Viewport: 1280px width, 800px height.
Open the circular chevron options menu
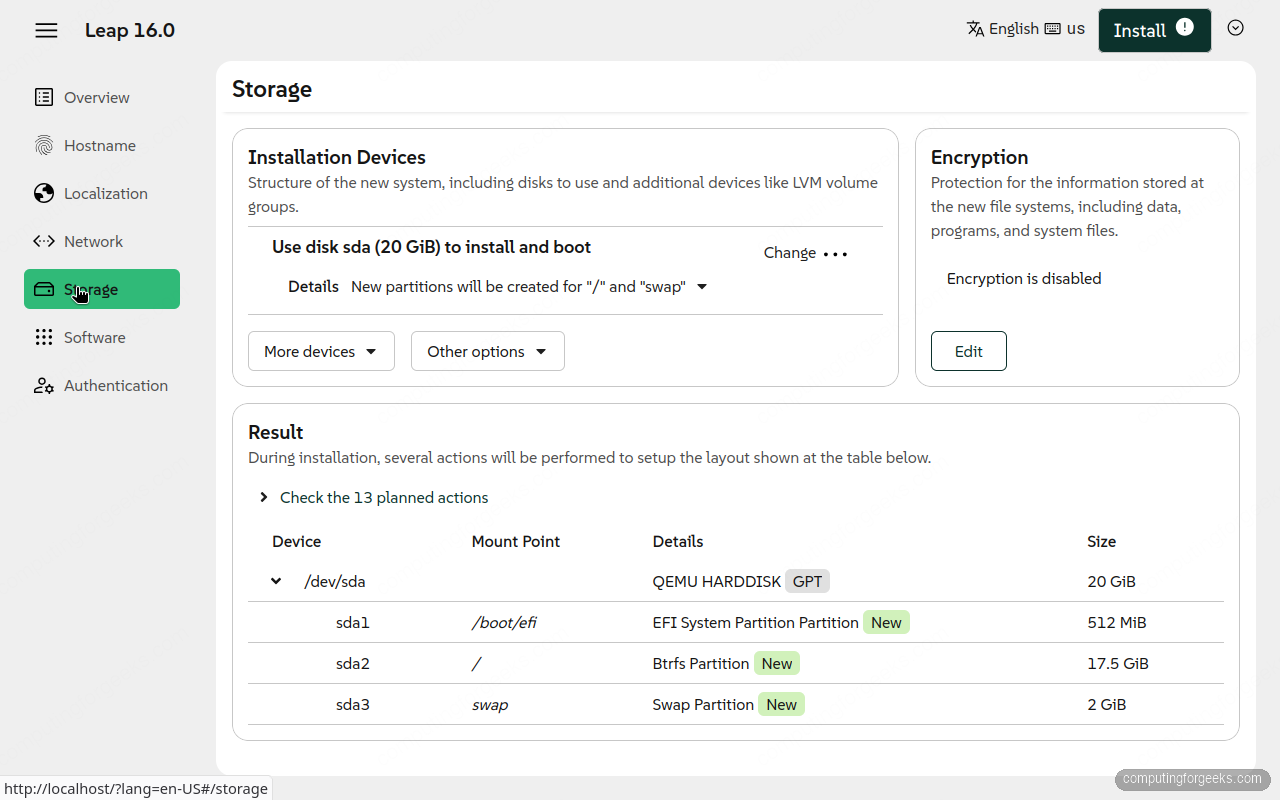tap(1236, 28)
